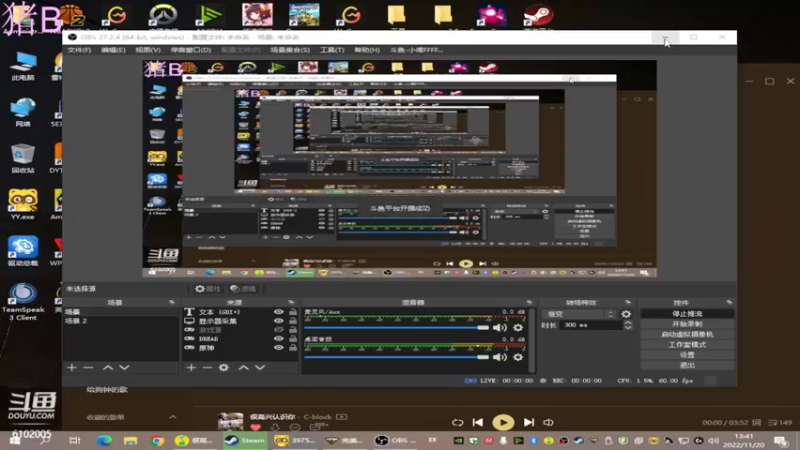Open source properties gear in Sources panel

(x=223, y=367)
